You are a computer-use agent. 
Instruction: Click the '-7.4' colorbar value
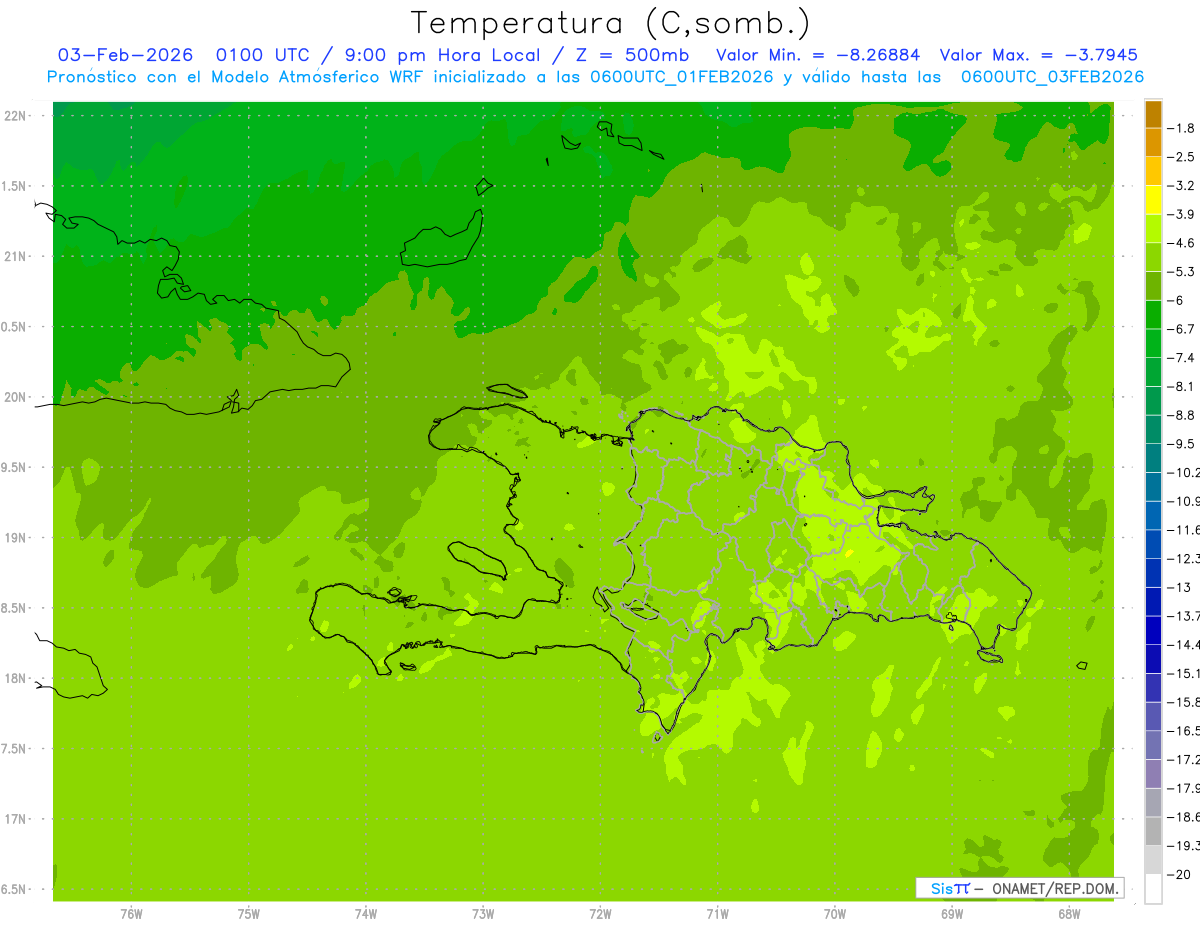(x=1181, y=358)
